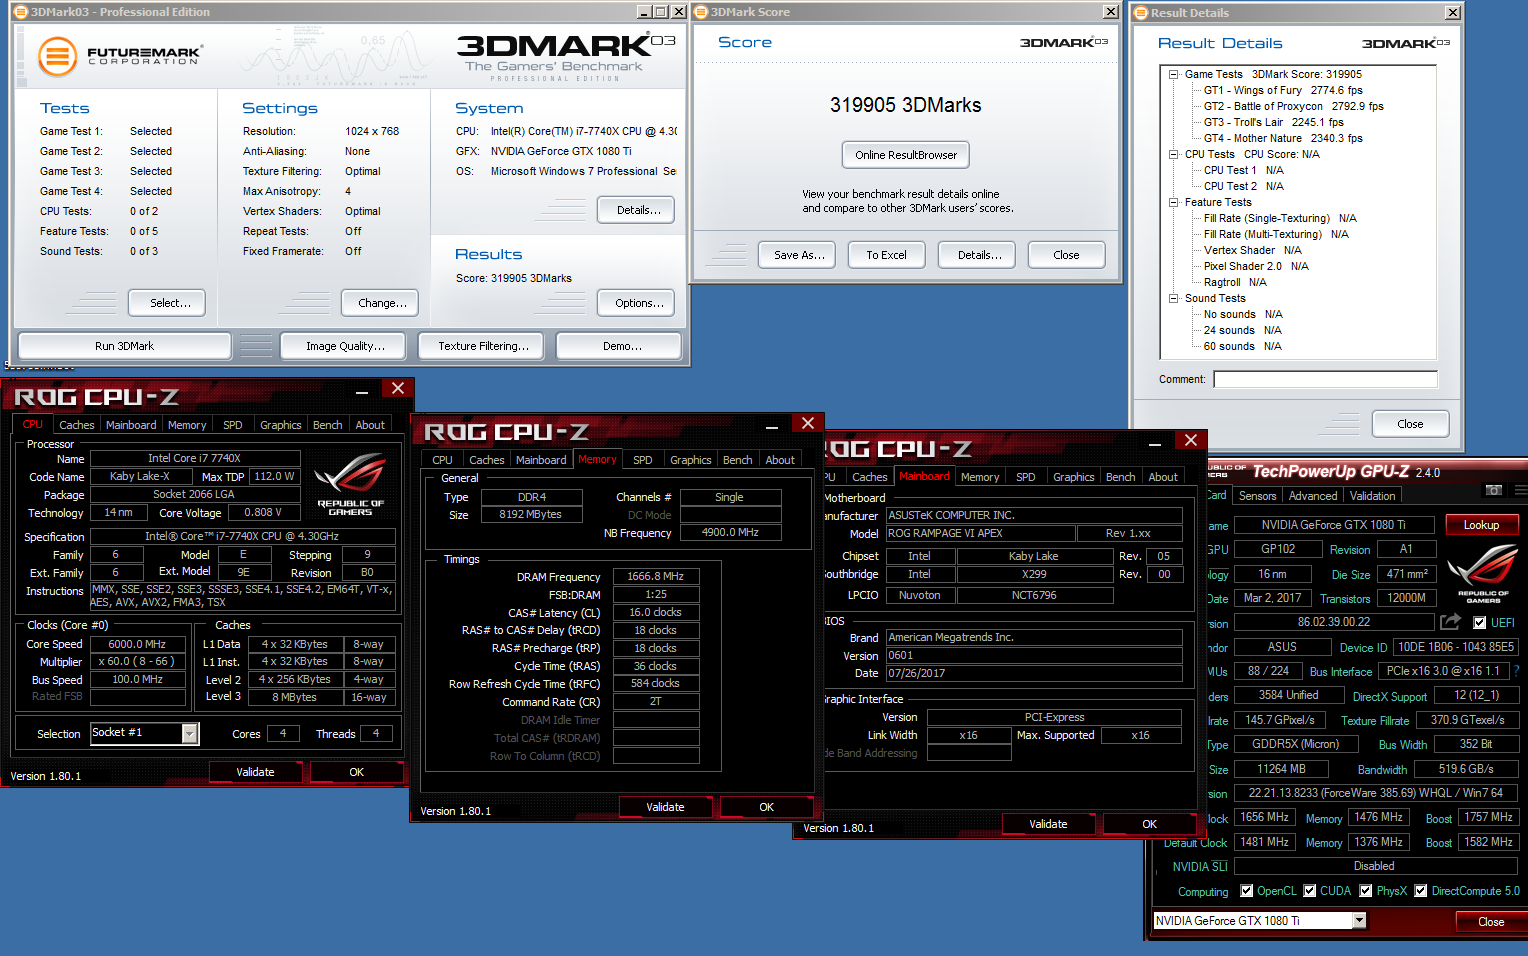Click the Bus Interface question mark icon

[x=1516, y=671]
